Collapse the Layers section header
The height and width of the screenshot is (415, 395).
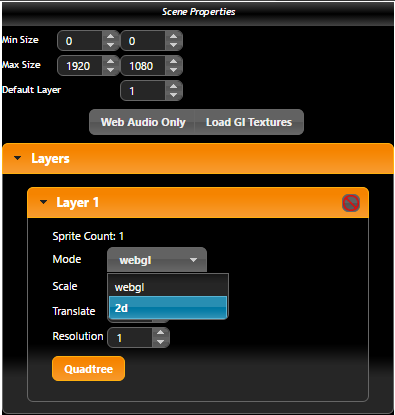pyautogui.click(x=198, y=159)
